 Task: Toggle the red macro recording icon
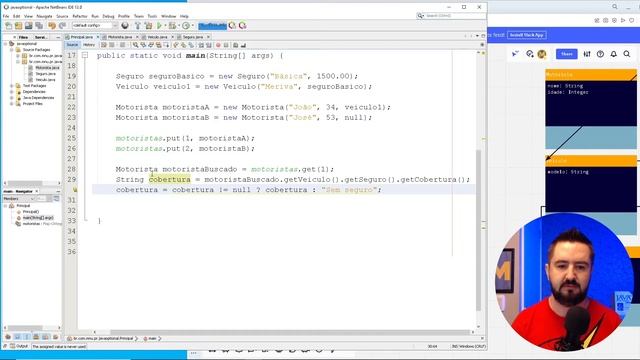click(x=218, y=45)
